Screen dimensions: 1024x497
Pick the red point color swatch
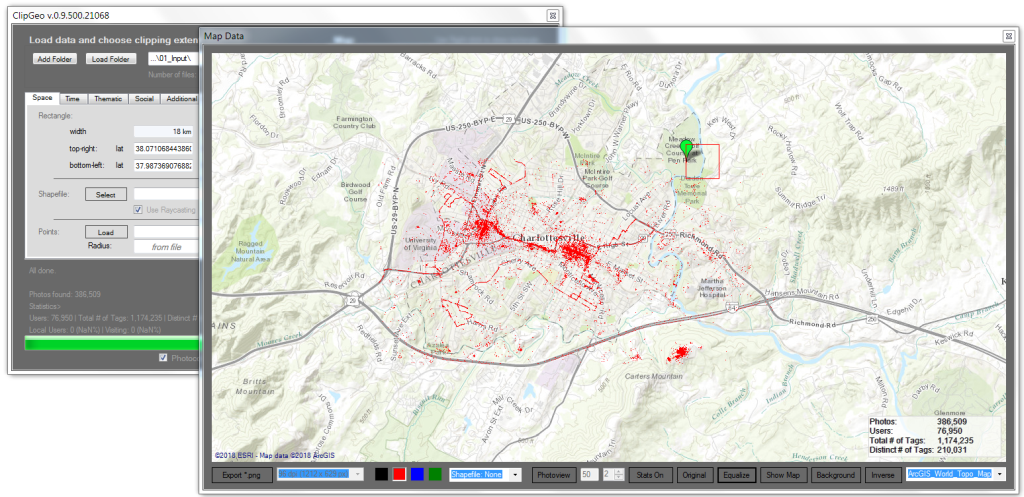click(x=399, y=474)
